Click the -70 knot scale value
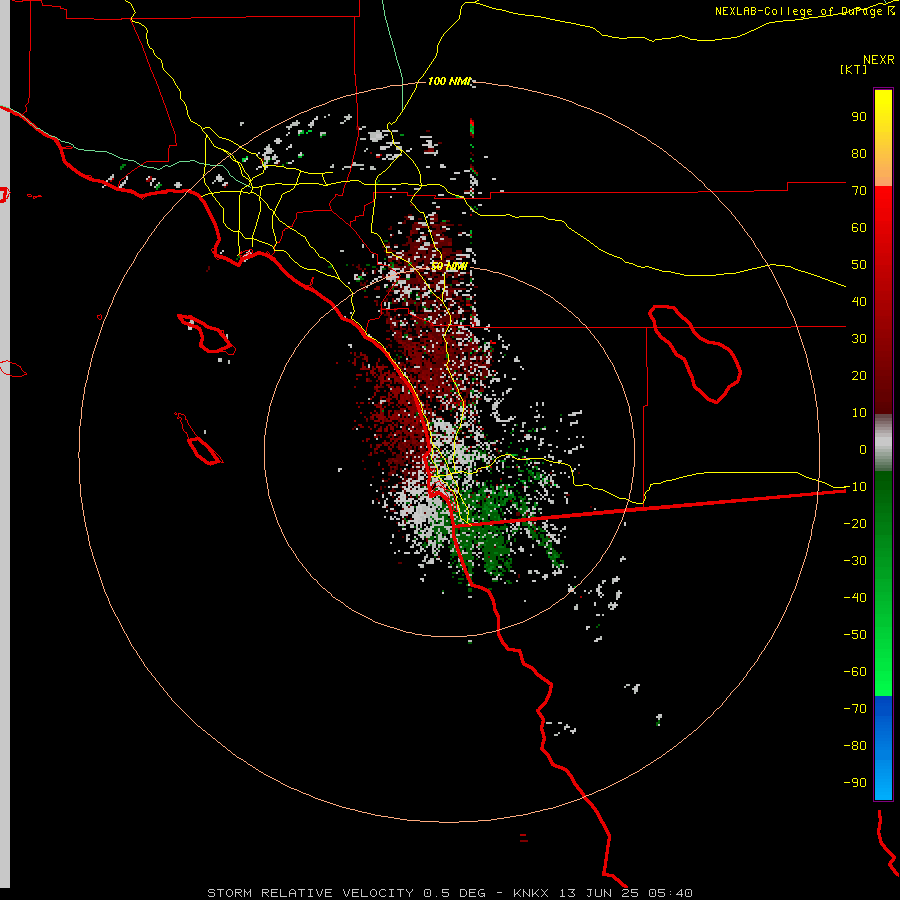Image resolution: width=900 pixels, height=900 pixels. (855, 709)
